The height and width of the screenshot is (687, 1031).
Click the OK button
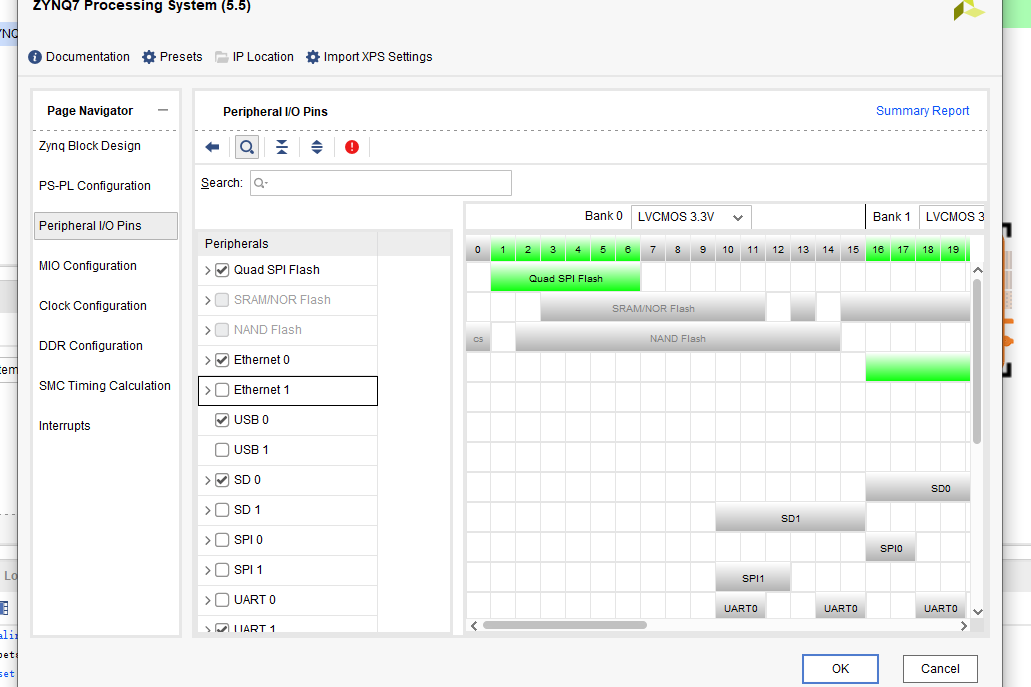840,669
